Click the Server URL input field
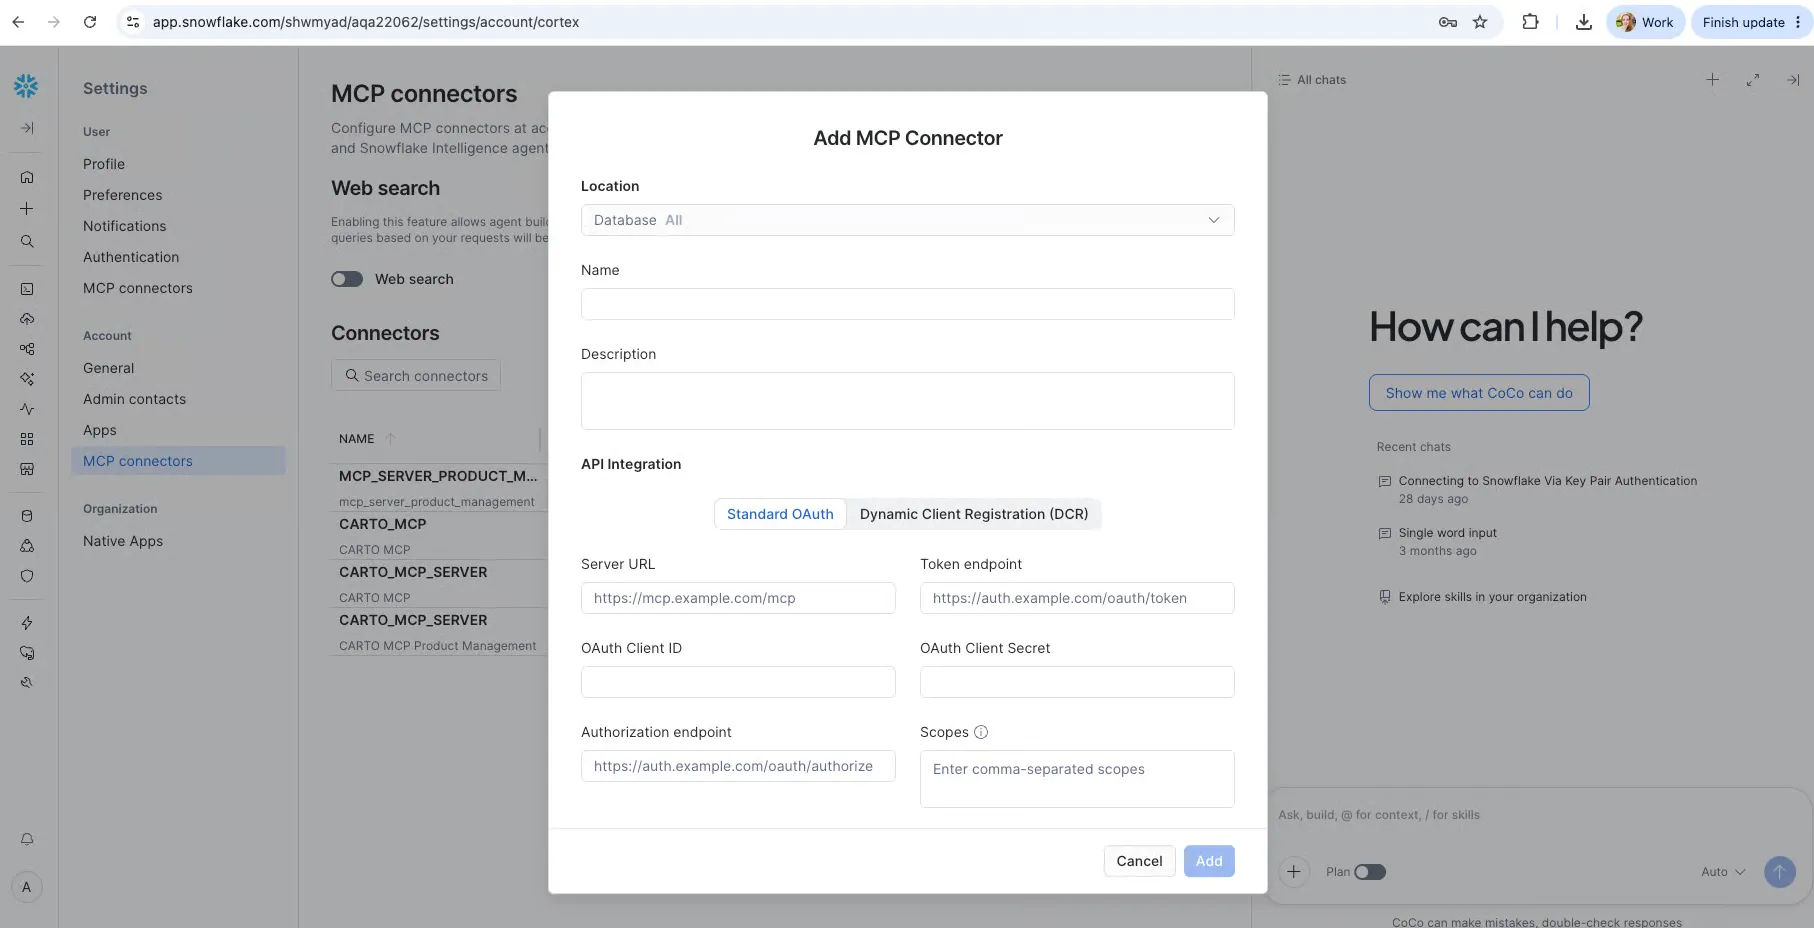 click(x=738, y=598)
